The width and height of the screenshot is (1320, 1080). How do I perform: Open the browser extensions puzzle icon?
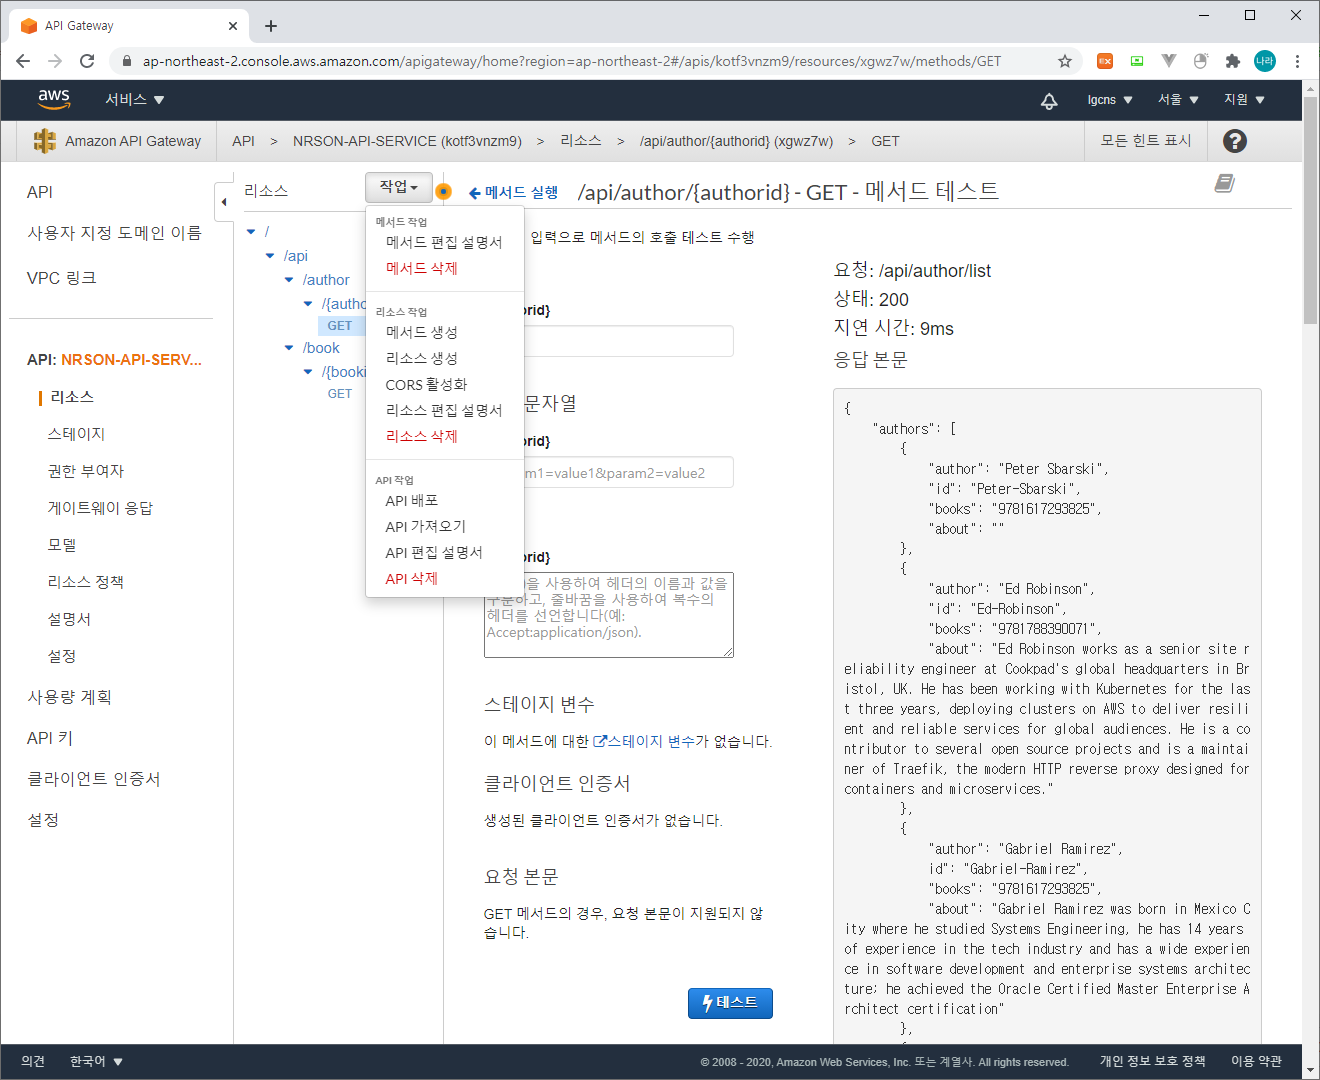[x=1233, y=61]
